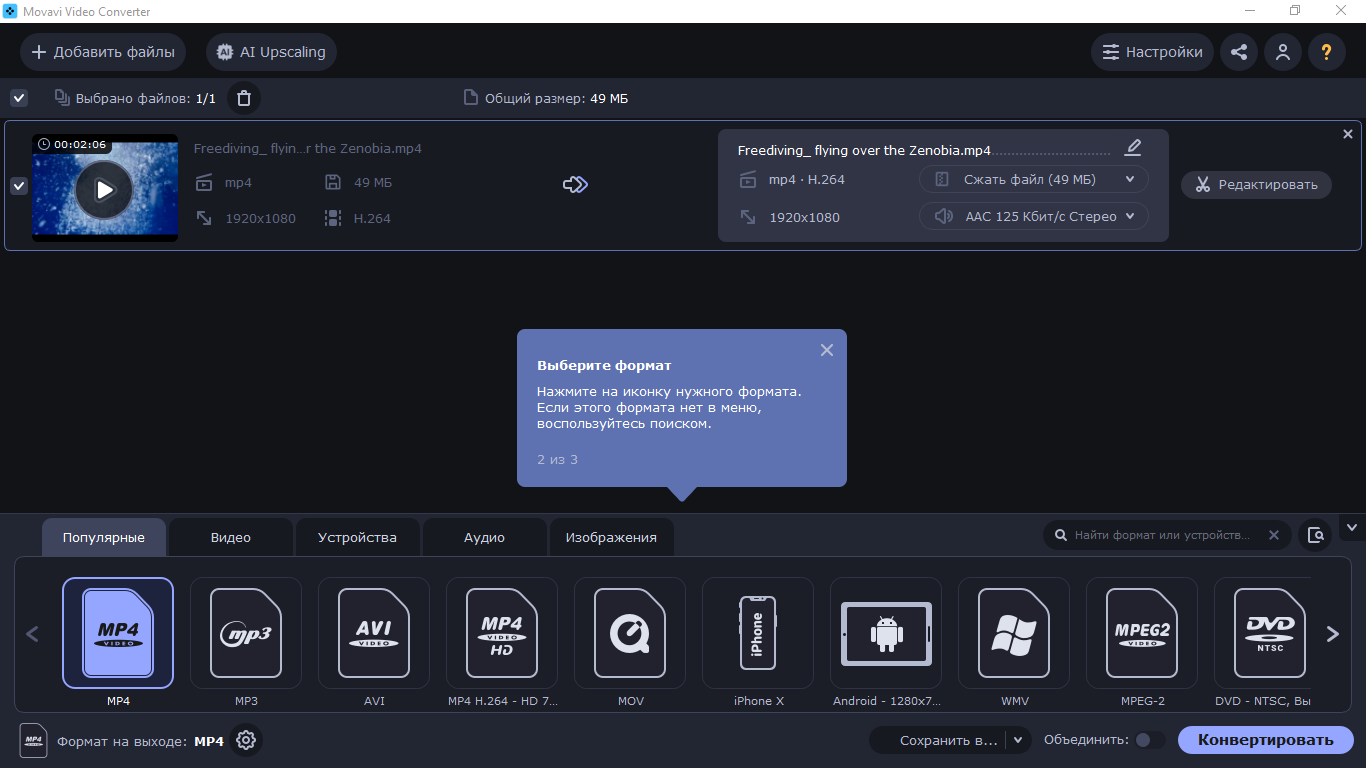Click the output format MP4 file icon
This screenshot has height=768, width=1366.
(x=33, y=741)
